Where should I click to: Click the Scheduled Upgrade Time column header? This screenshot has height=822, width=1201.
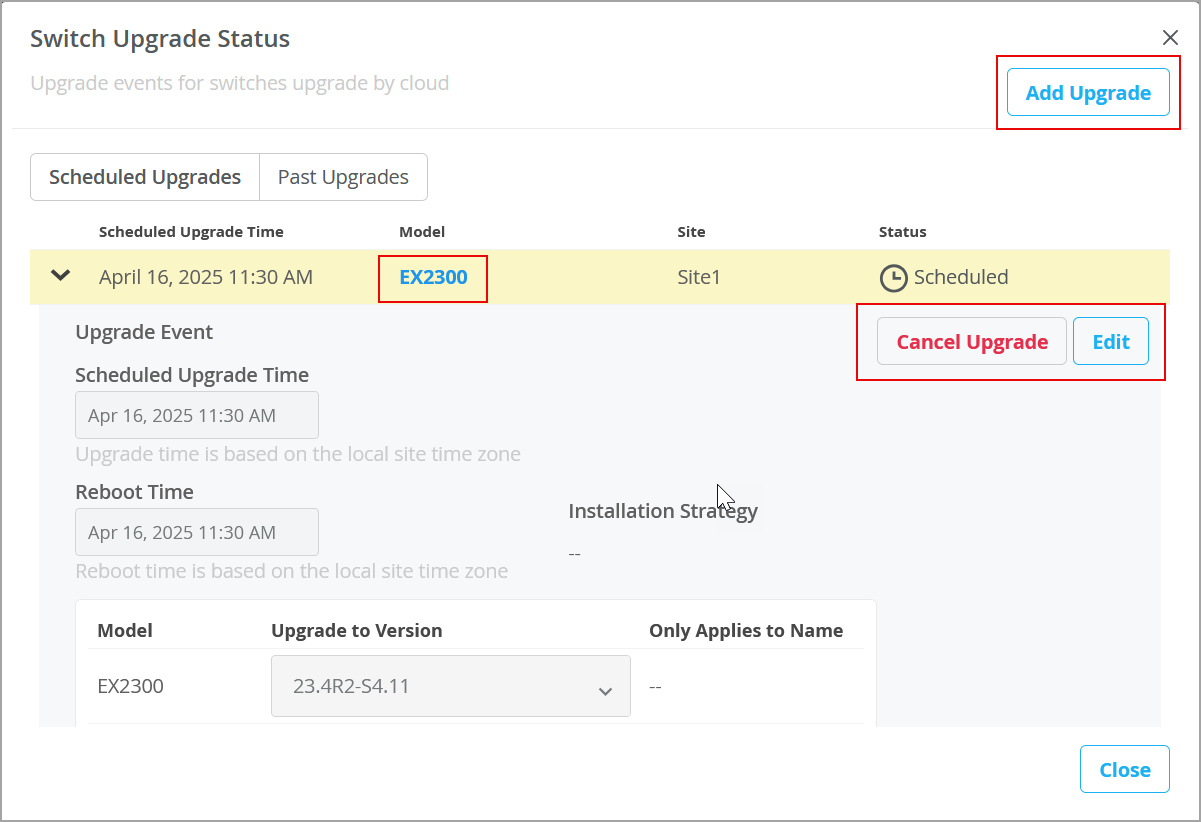191,232
